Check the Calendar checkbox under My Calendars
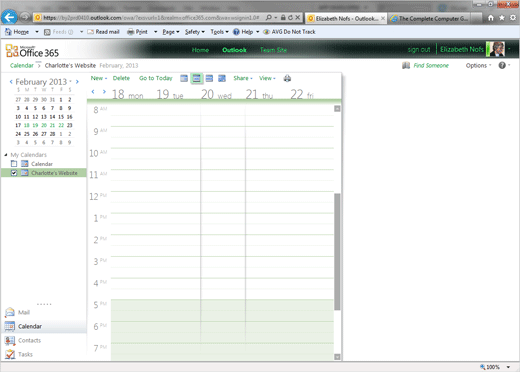 coord(14,164)
